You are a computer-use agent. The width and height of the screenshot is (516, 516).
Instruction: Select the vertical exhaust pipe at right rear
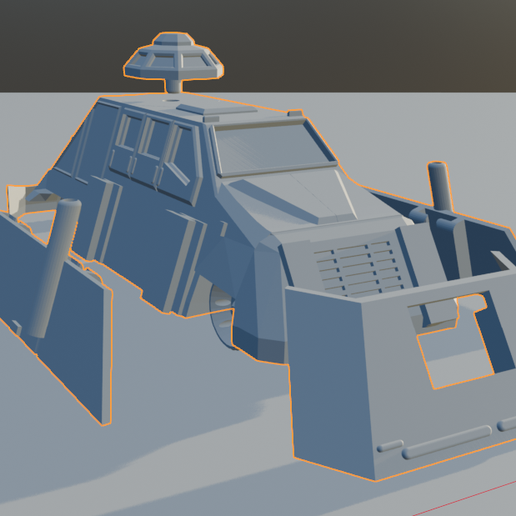click(x=439, y=187)
